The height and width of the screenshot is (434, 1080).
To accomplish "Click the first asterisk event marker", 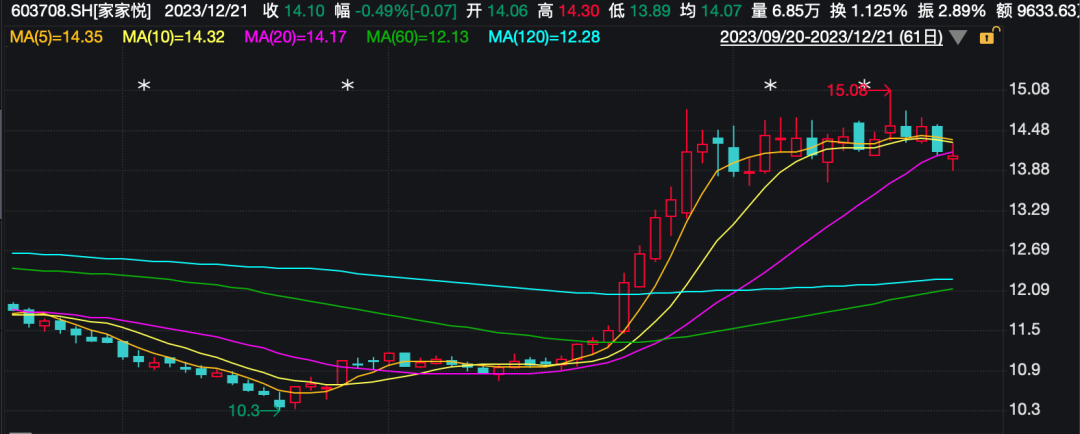I will (x=144, y=87).
